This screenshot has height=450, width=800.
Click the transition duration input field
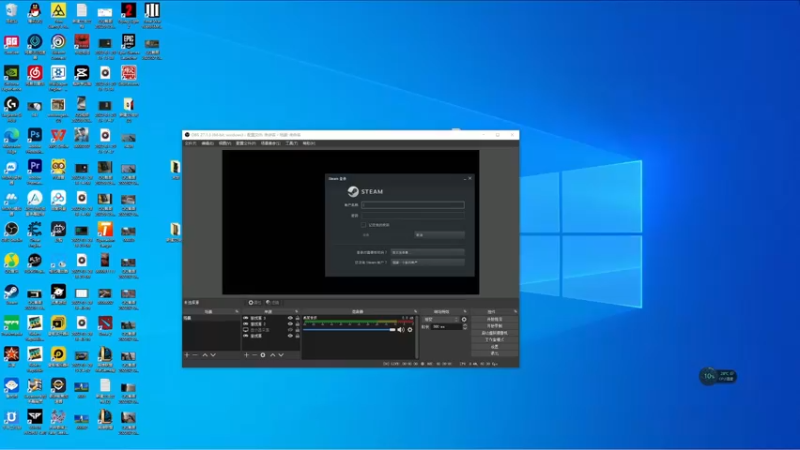pos(446,327)
